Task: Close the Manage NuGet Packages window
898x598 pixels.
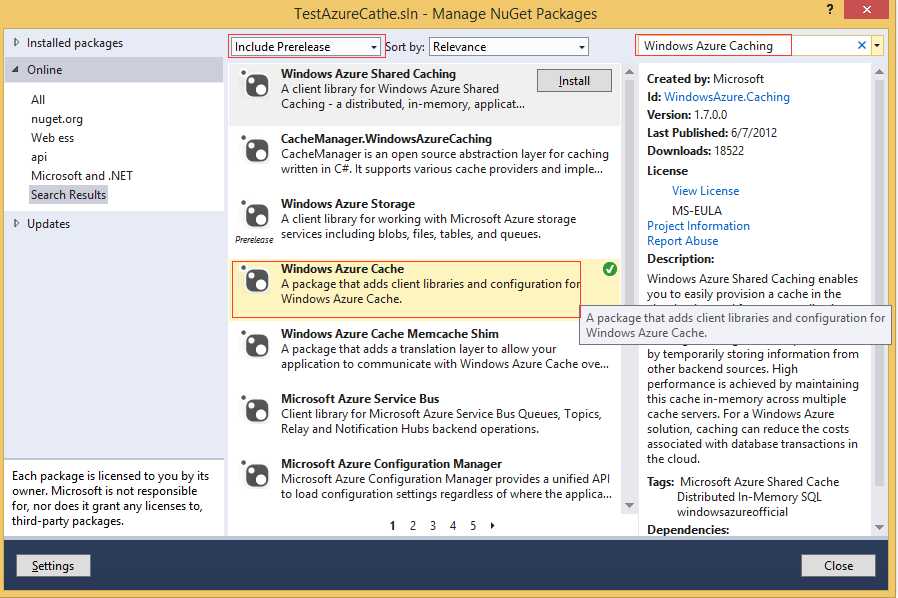Action: pyautogui.click(x=867, y=9)
